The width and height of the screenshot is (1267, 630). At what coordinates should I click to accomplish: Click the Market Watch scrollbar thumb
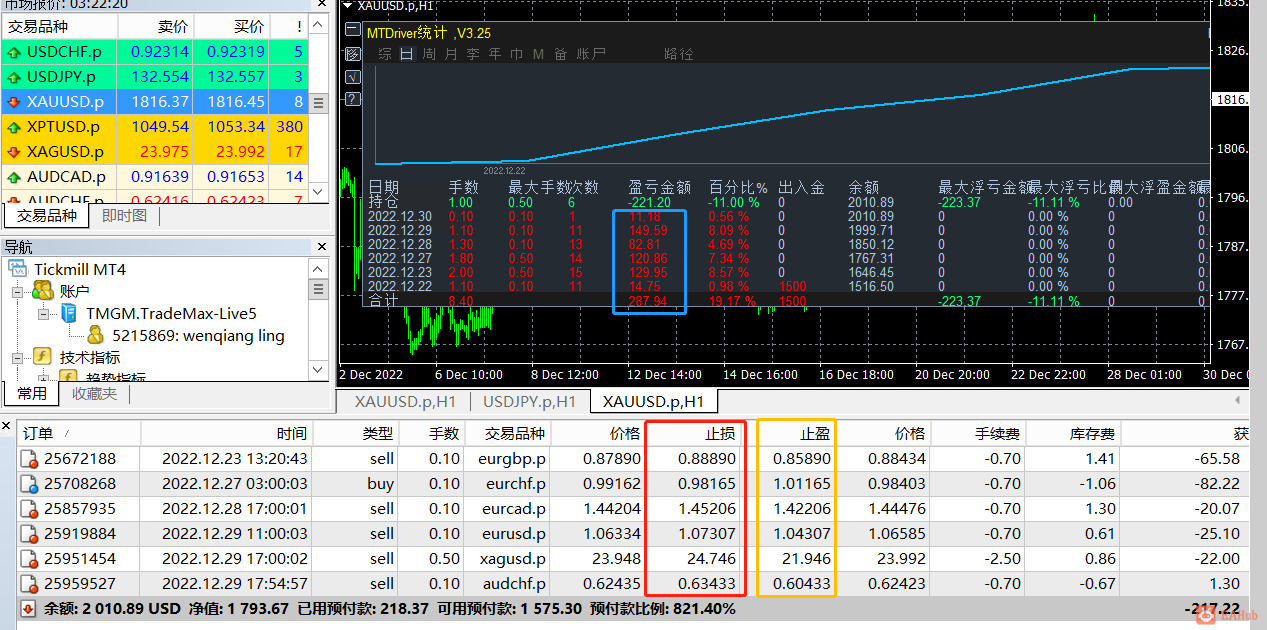(319, 102)
